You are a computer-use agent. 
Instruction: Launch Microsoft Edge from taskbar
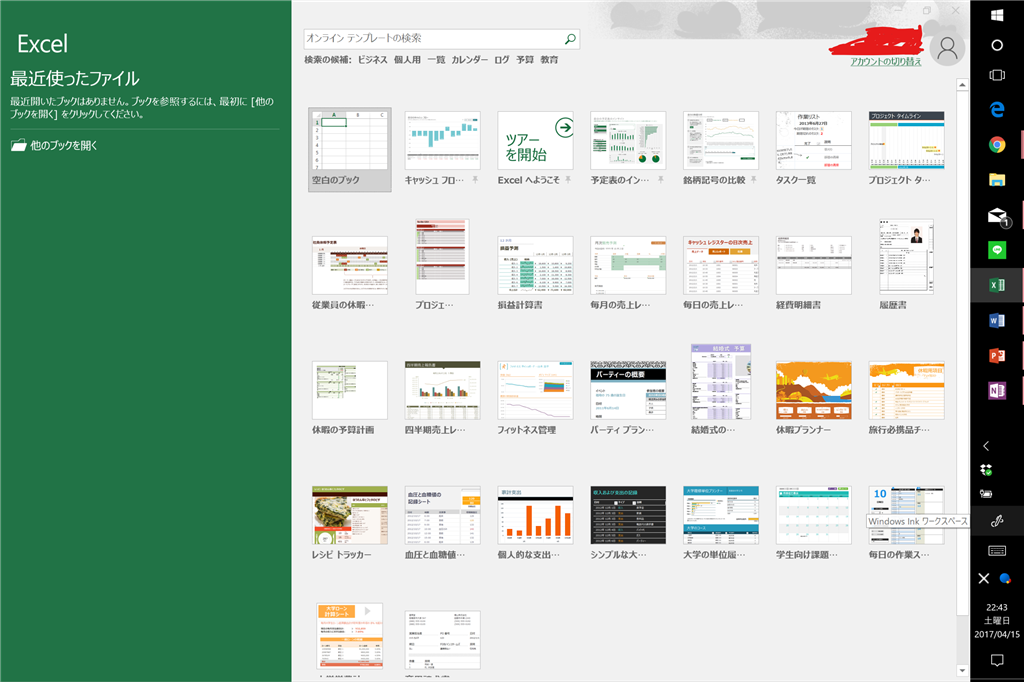point(997,110)
